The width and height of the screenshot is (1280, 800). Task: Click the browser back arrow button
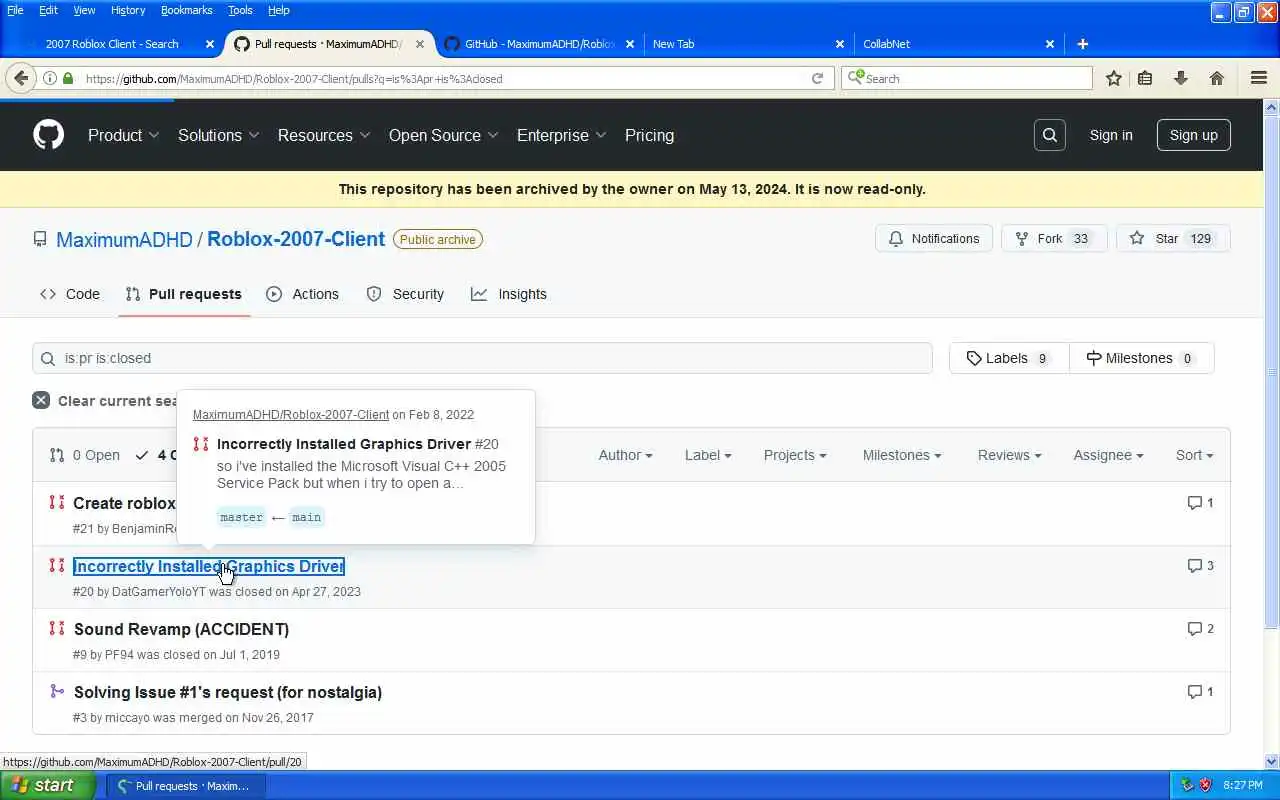[21, 78]
